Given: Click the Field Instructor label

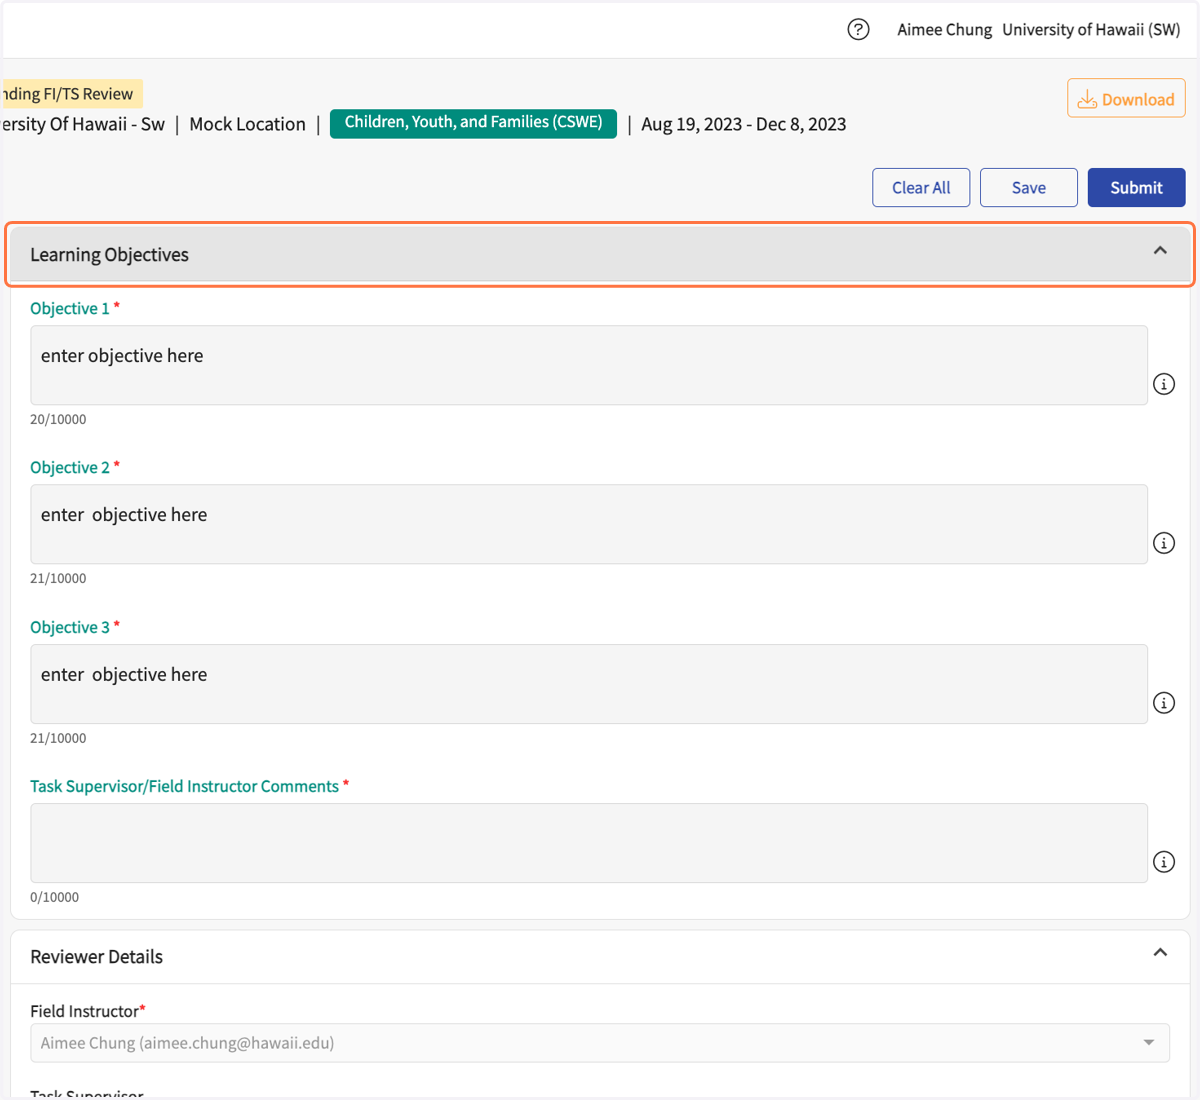Looking at the screenshot, I should click(85, 1012).
